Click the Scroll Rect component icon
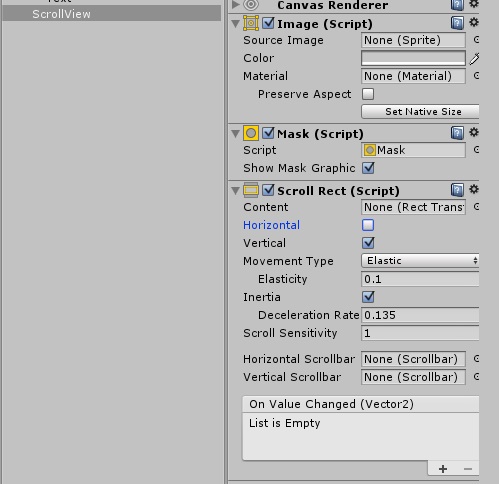This screenshot has width=499, height=484. [251, 190]
